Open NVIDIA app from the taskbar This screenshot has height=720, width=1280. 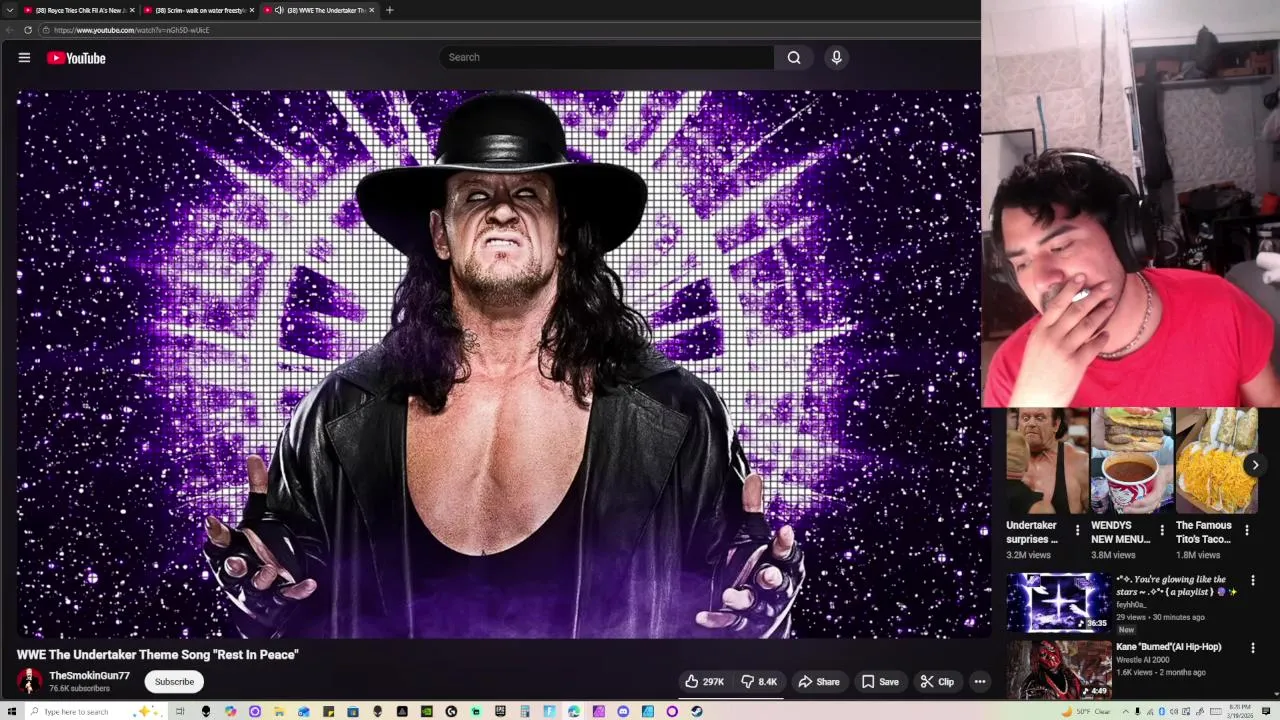point(427,711)
